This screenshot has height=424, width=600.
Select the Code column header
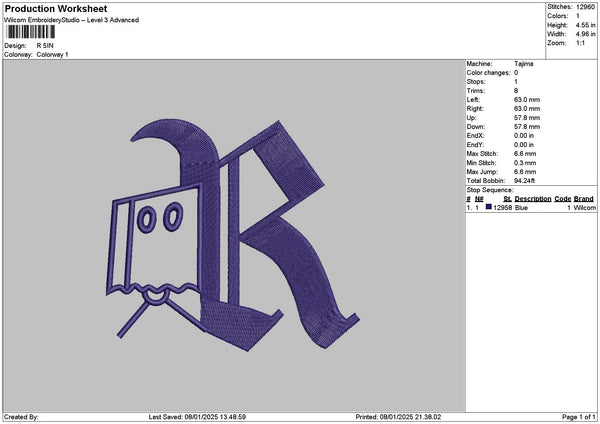(563, 199)
